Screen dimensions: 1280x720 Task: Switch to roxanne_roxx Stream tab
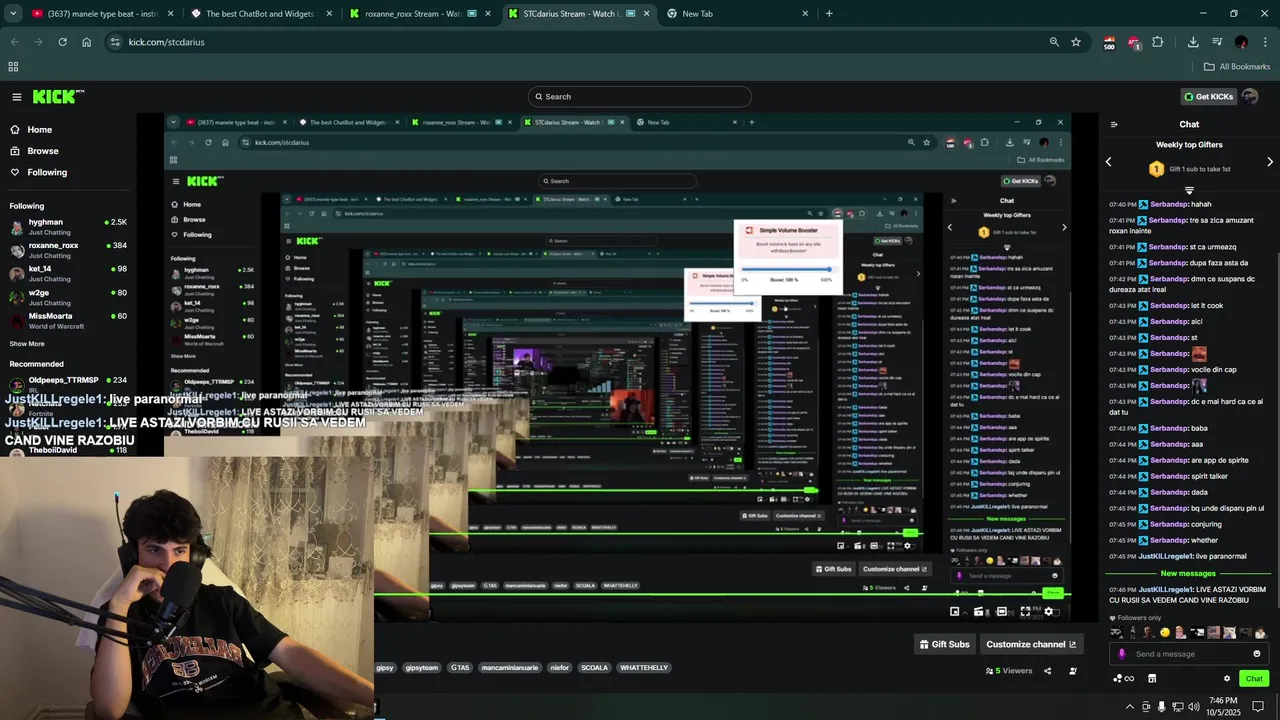(x=419, y=14)
